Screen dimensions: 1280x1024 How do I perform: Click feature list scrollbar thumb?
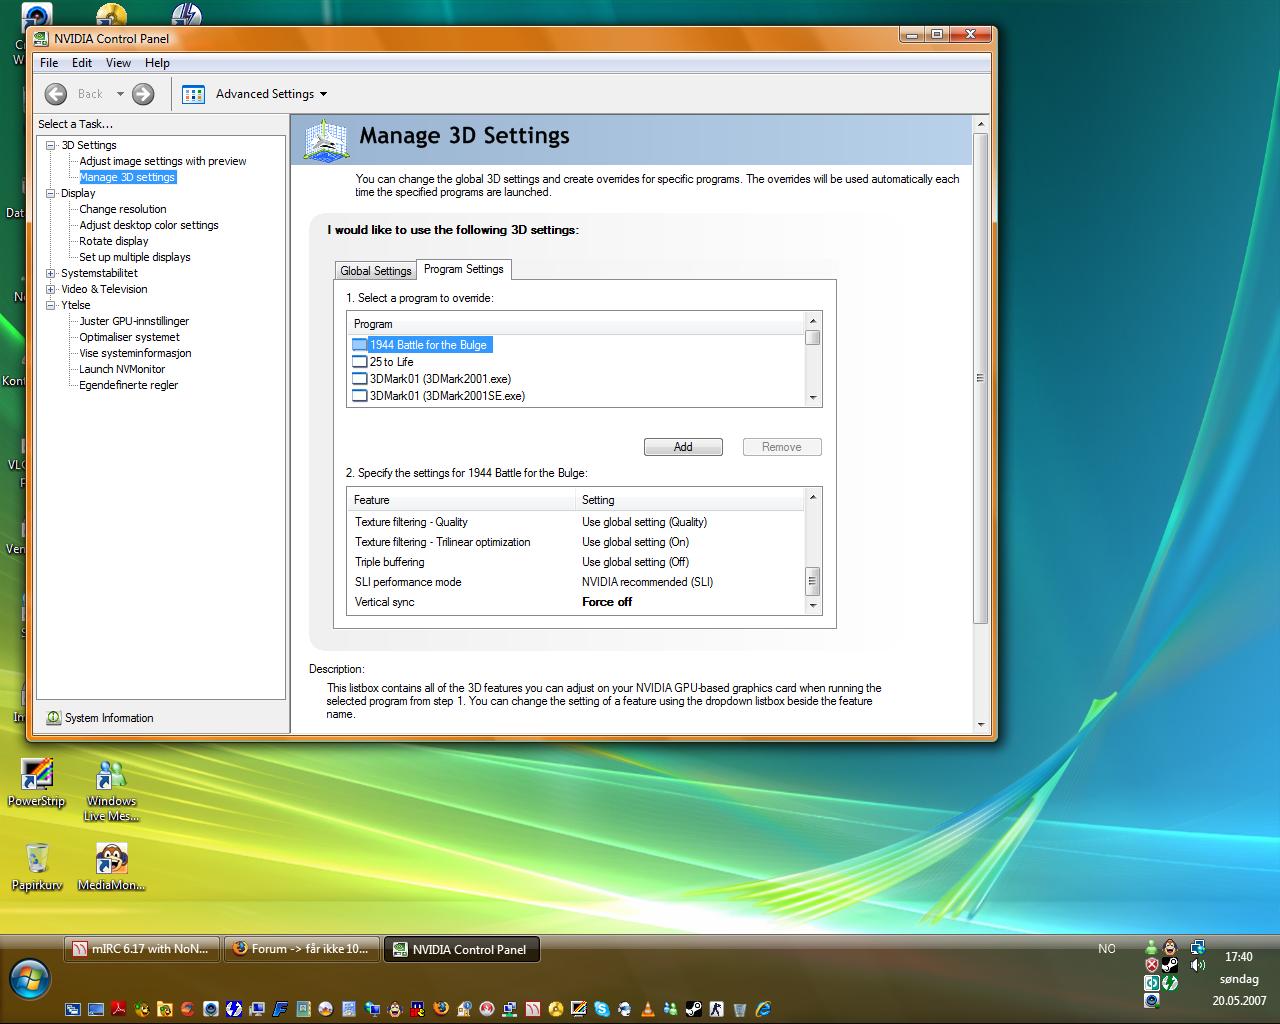pyautogui.click(x=812, y=580)
